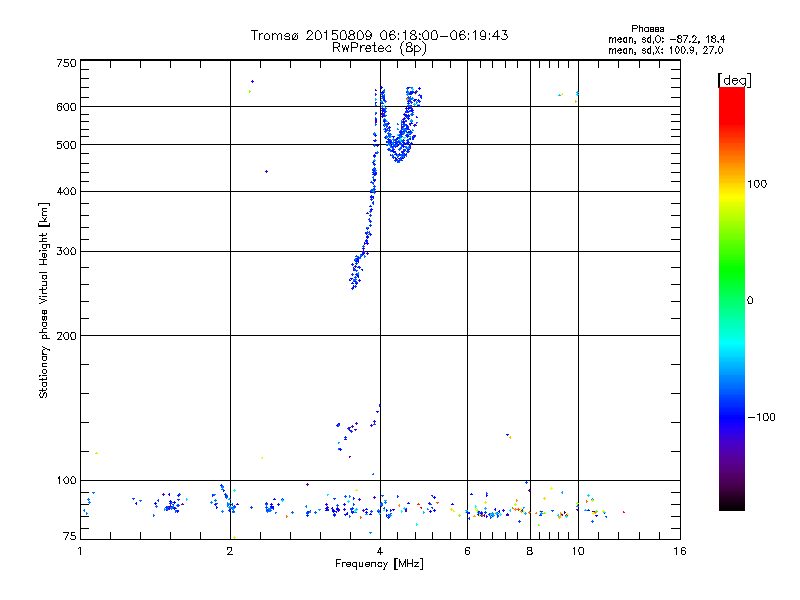800x600 pixels.
Task: Click the colorbar label '-100'
Action: click(x=761, y=417)
